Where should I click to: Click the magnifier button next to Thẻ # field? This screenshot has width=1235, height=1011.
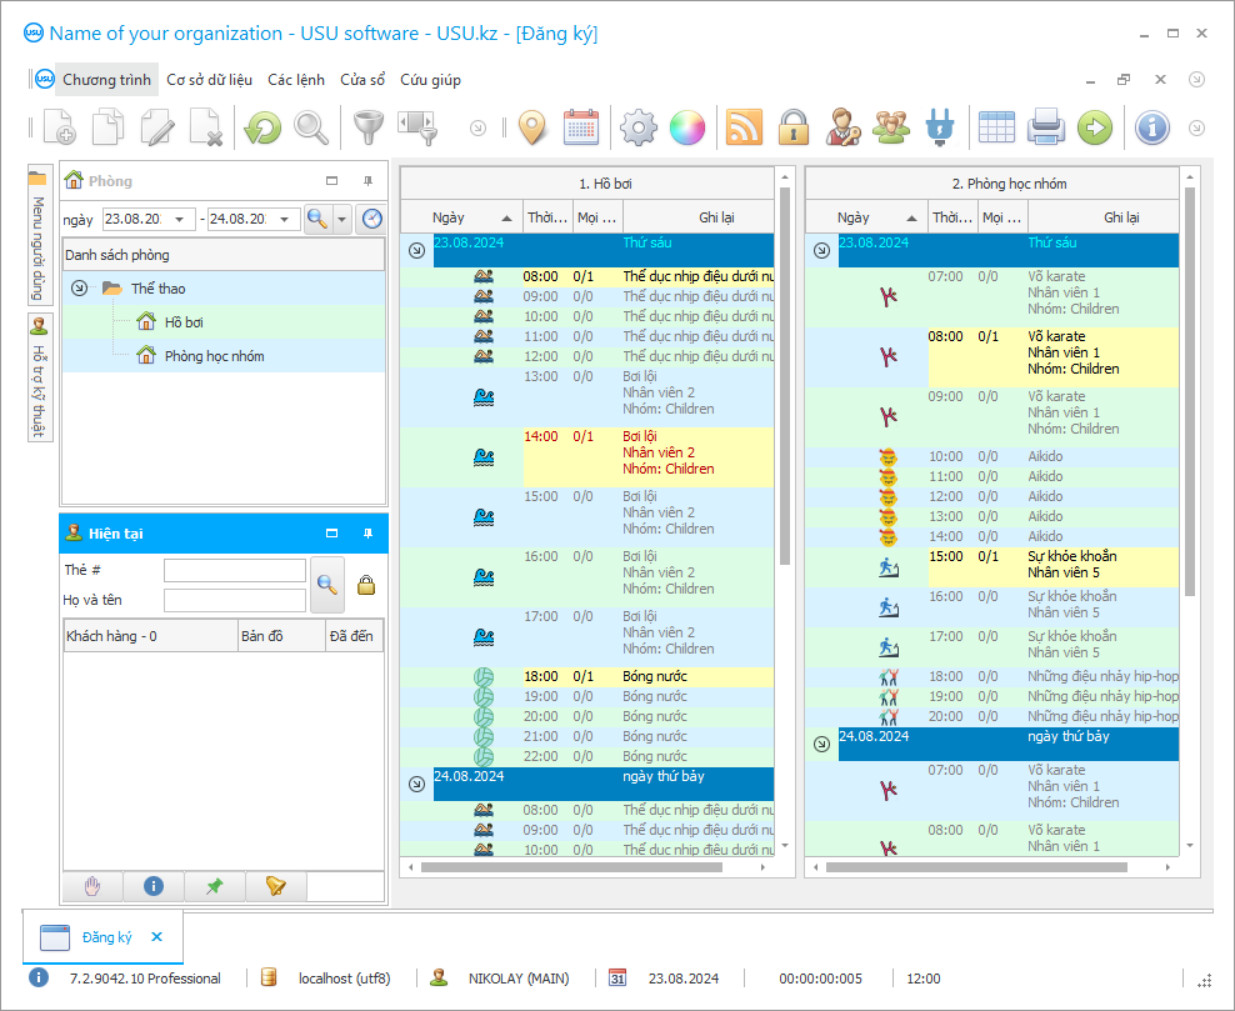coord(327,585)
